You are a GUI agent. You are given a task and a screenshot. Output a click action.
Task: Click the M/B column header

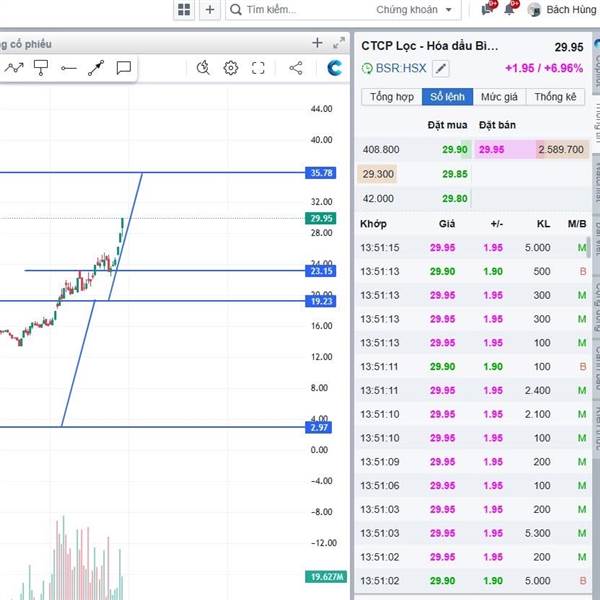click(577, 224)
